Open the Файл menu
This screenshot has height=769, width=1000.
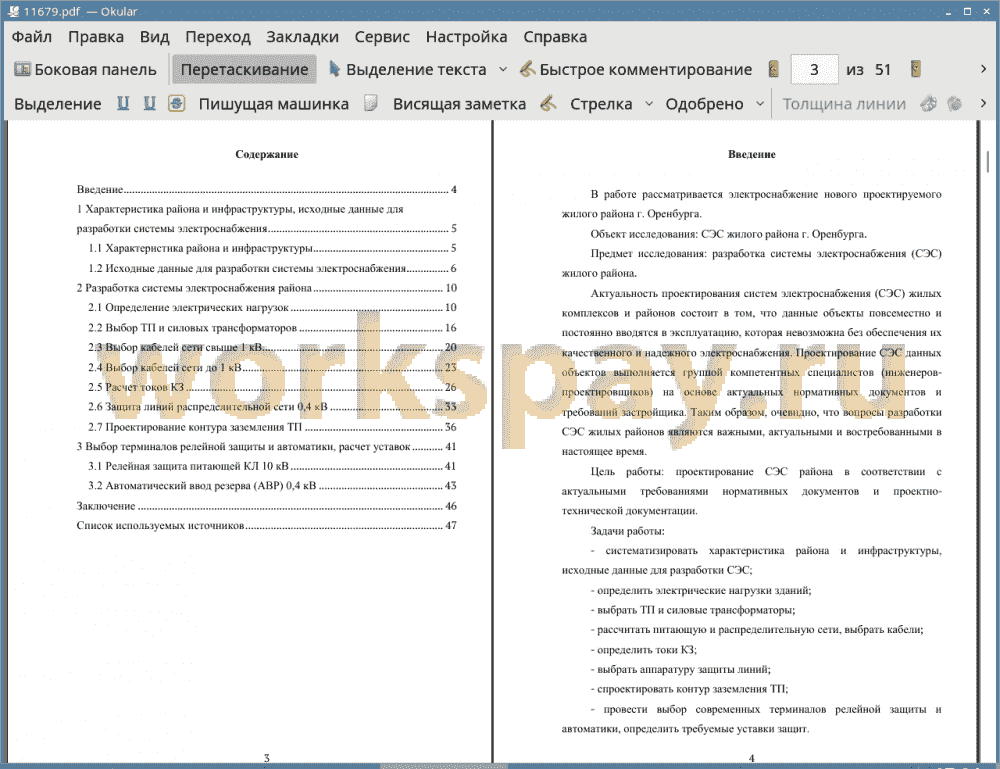pos(32,37)
